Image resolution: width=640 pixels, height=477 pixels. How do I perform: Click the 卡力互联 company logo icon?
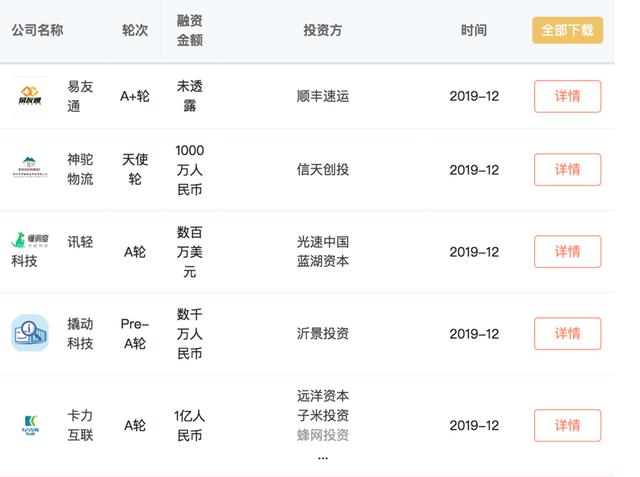click(x=29, y=425)
